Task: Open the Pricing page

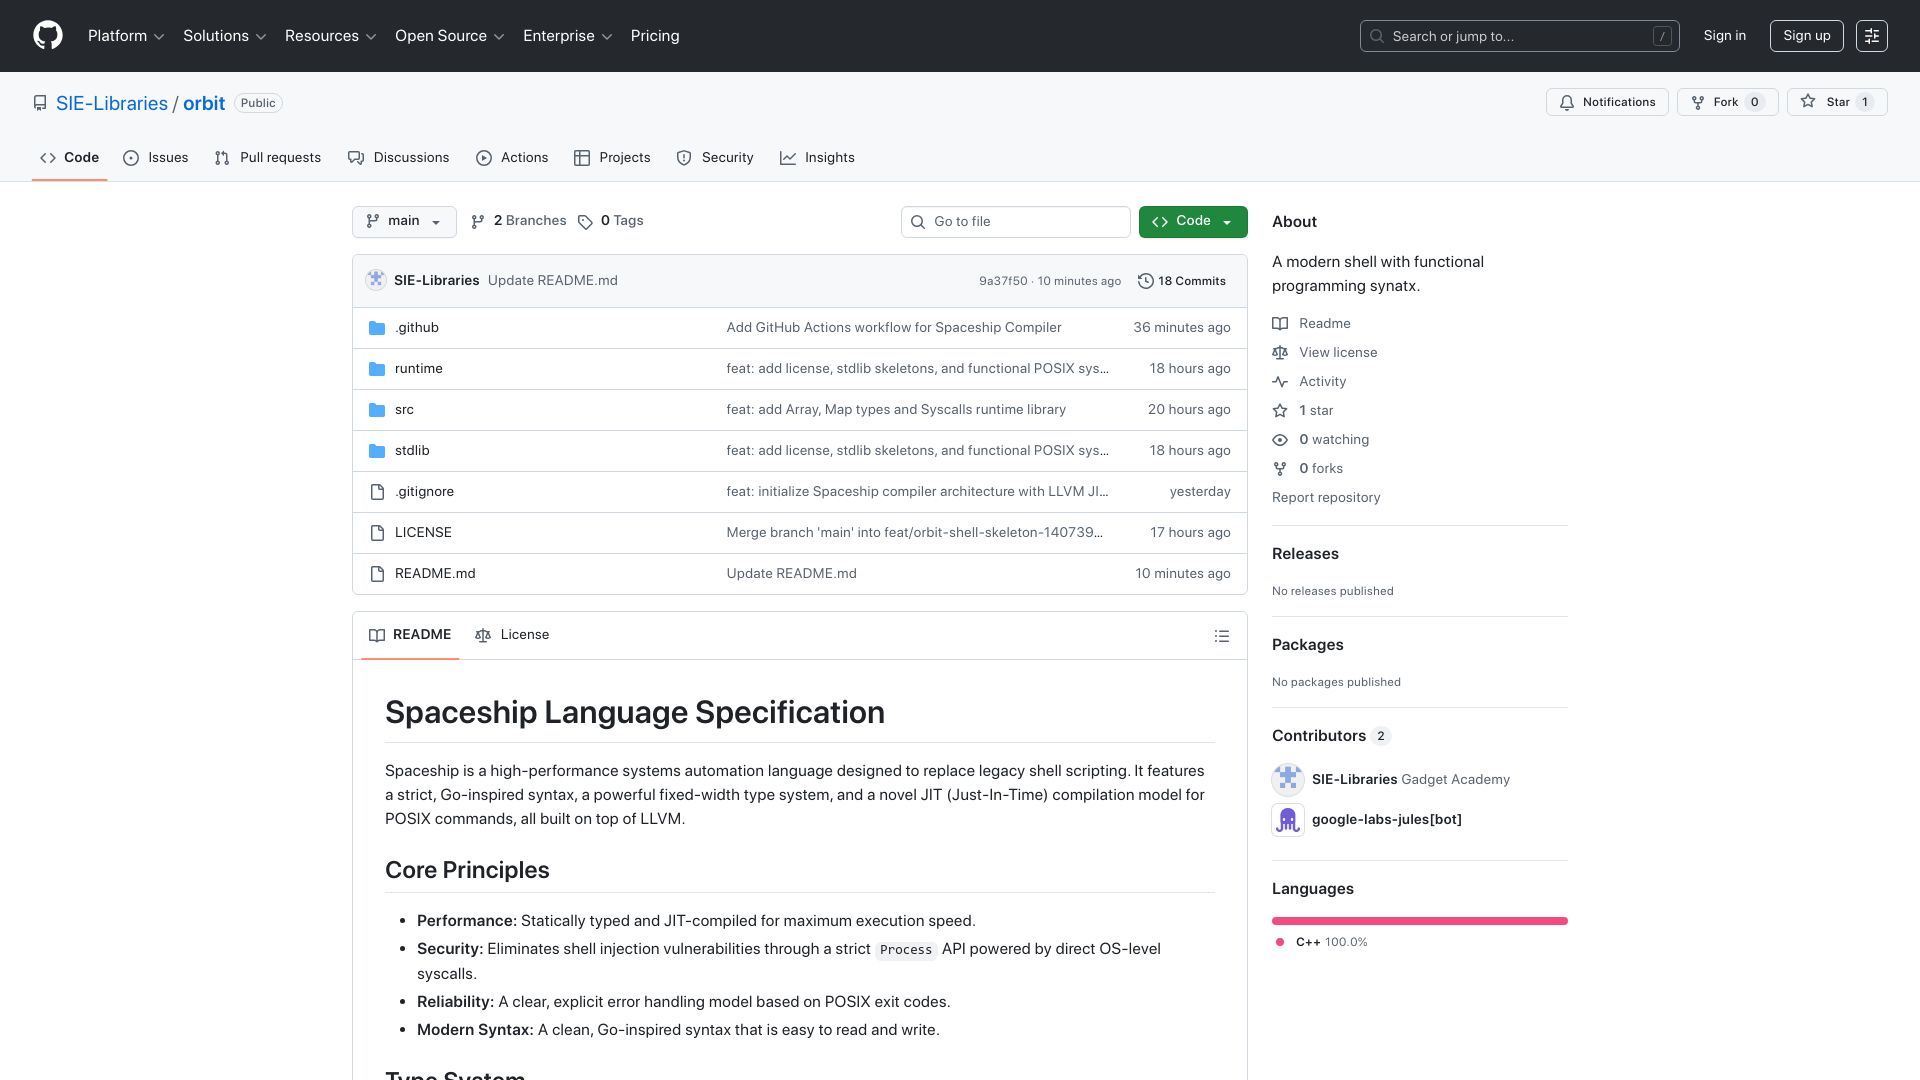Action: [655, 36]
